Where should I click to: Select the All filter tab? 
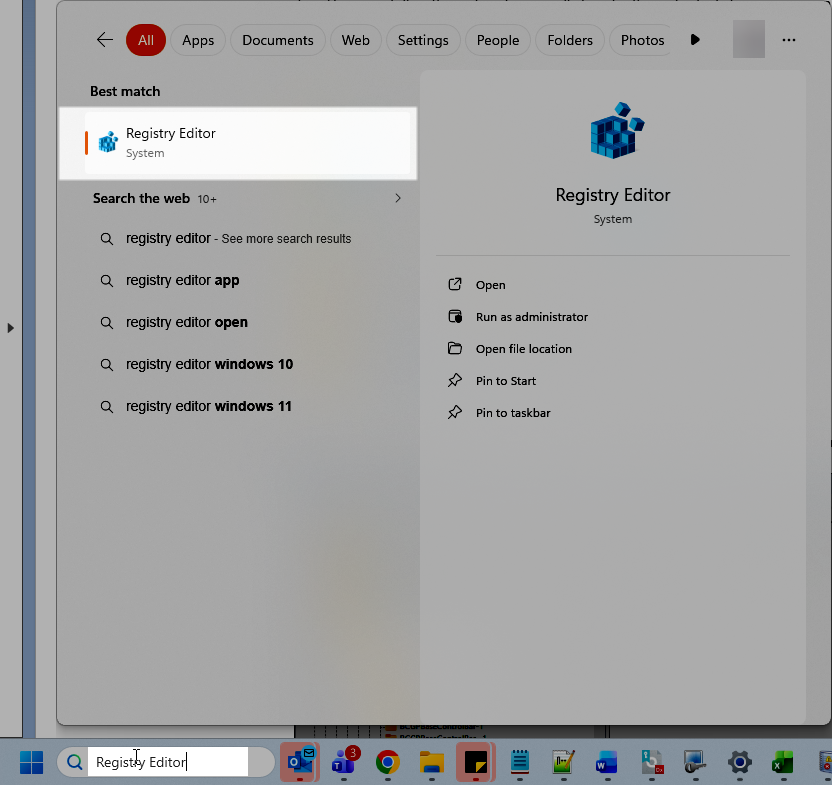coord(146,40)
